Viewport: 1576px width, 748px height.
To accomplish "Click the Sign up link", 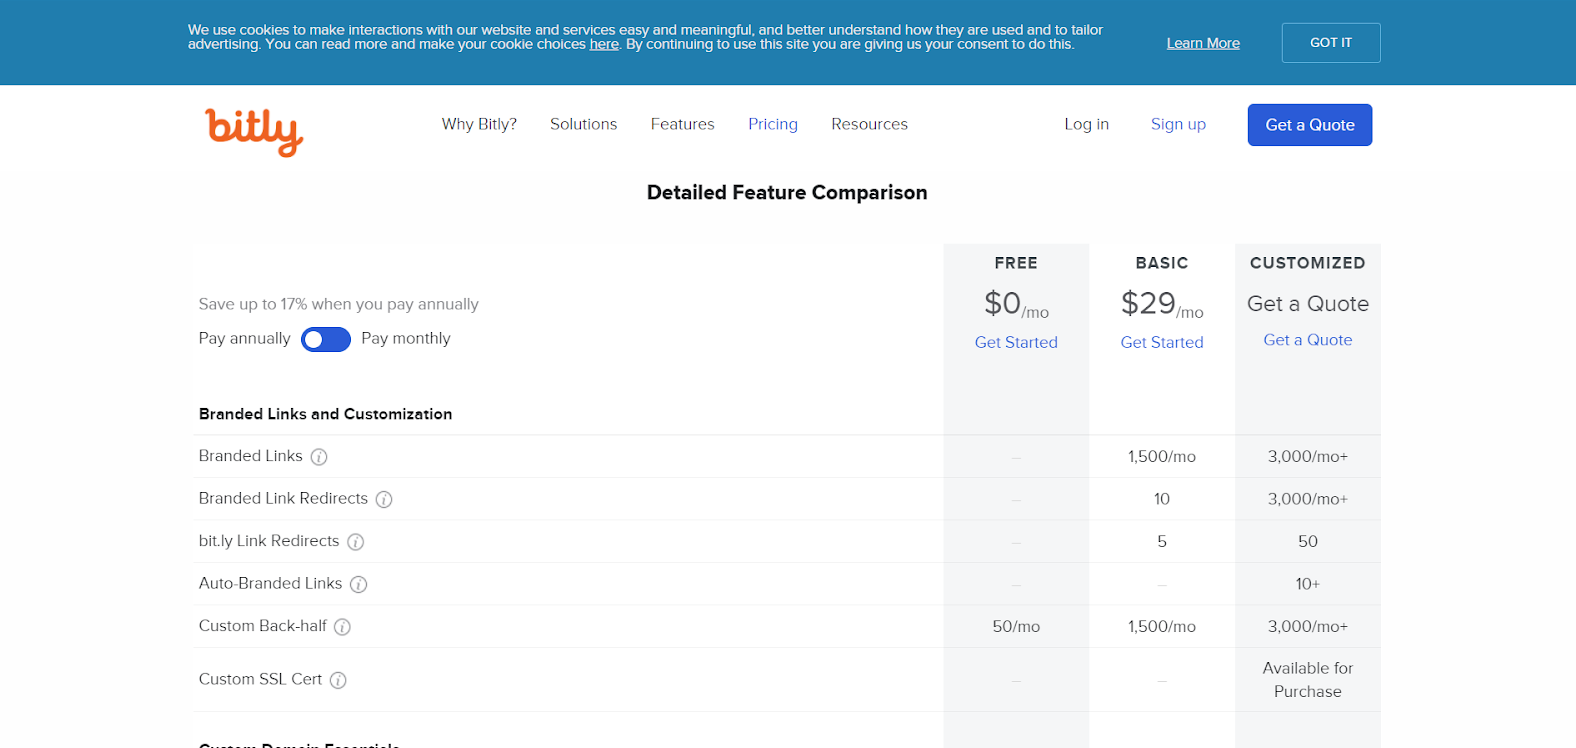I will coord(1178,124).
